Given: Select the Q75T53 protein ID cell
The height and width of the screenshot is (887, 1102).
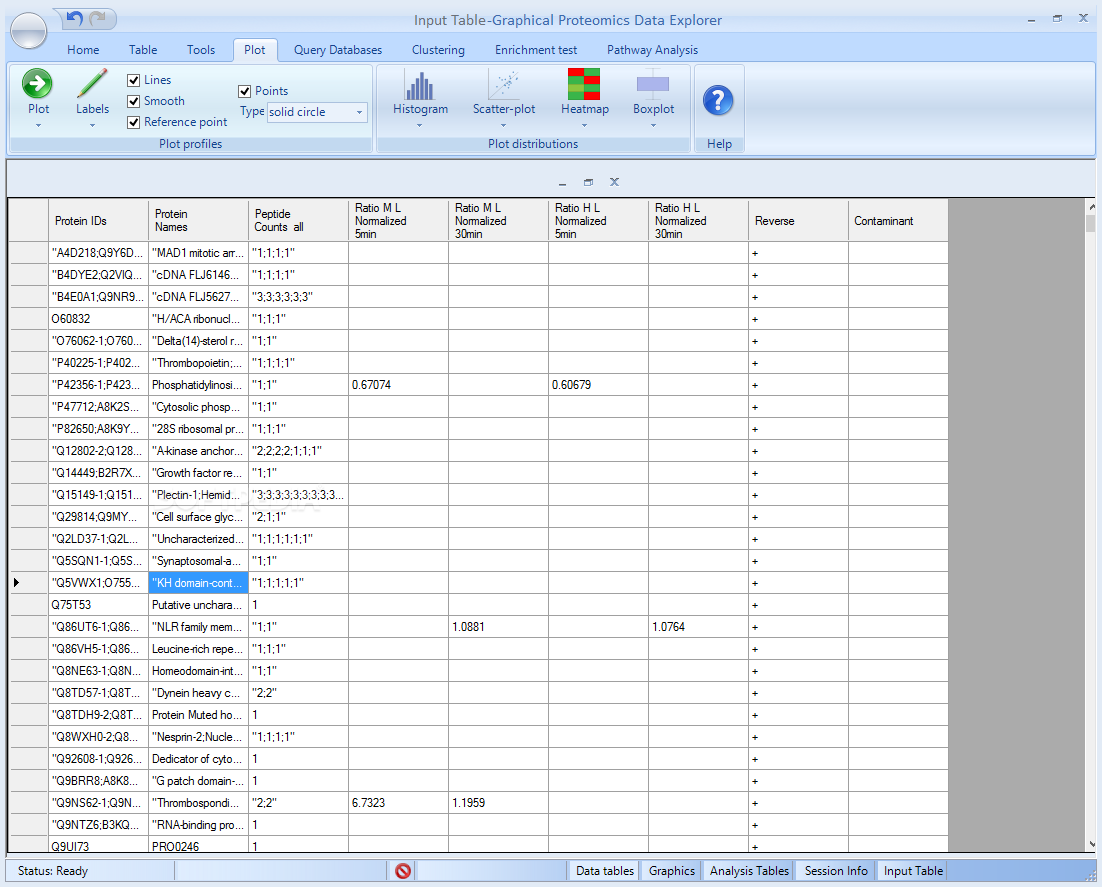Looking at the screenshot, I should point(98,605).
